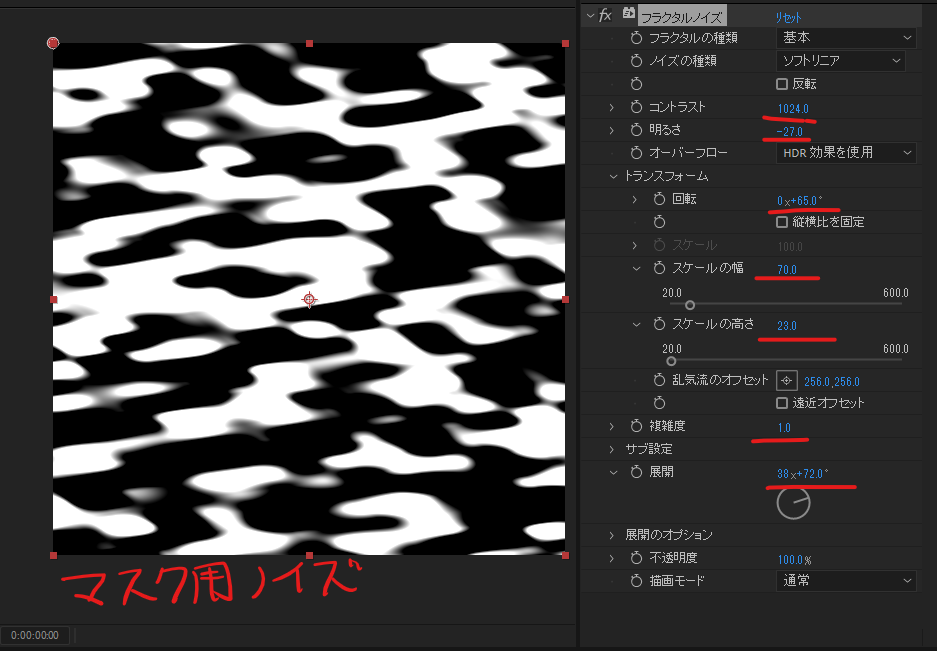
Task: Toggle stopwatch for 縦横比を固定 row
Action: click(x=659, y=222)
